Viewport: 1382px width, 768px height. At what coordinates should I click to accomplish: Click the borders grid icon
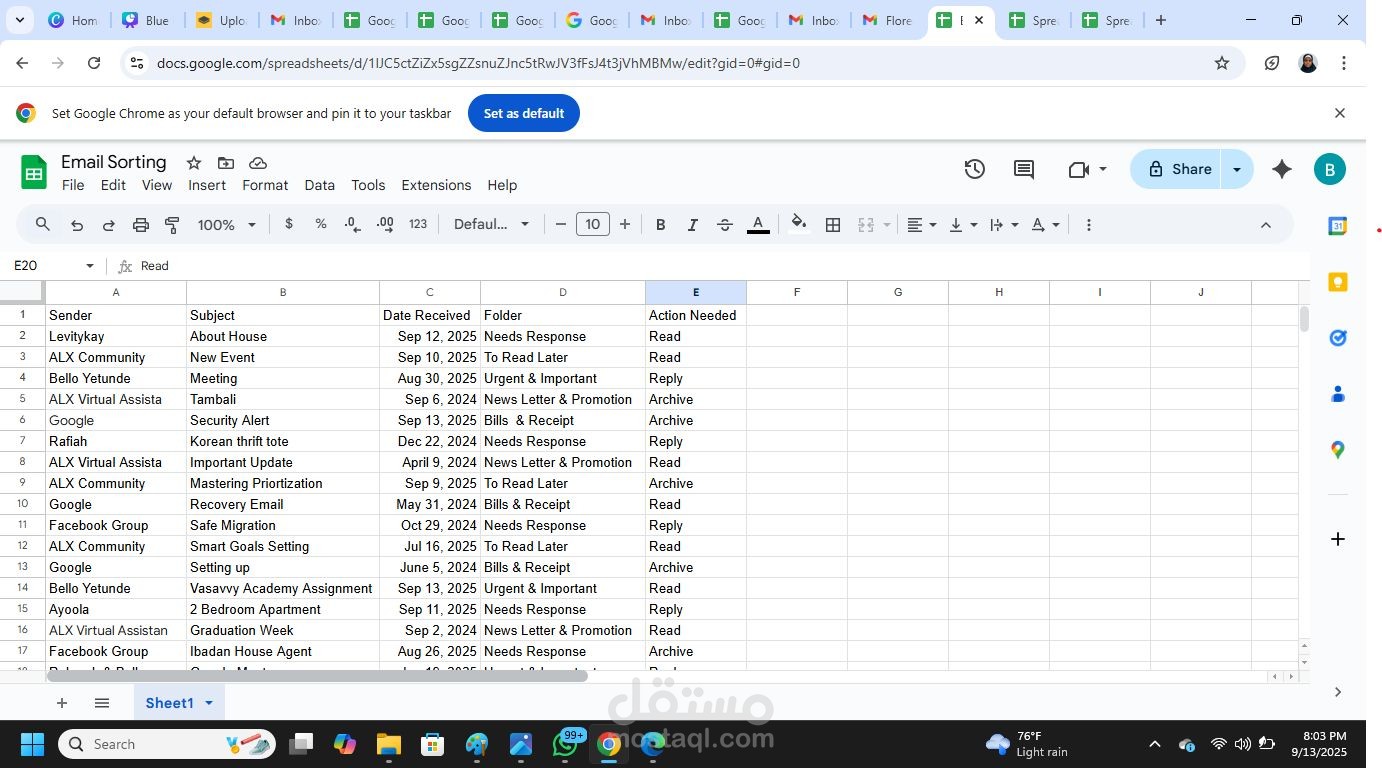(832, 225)
